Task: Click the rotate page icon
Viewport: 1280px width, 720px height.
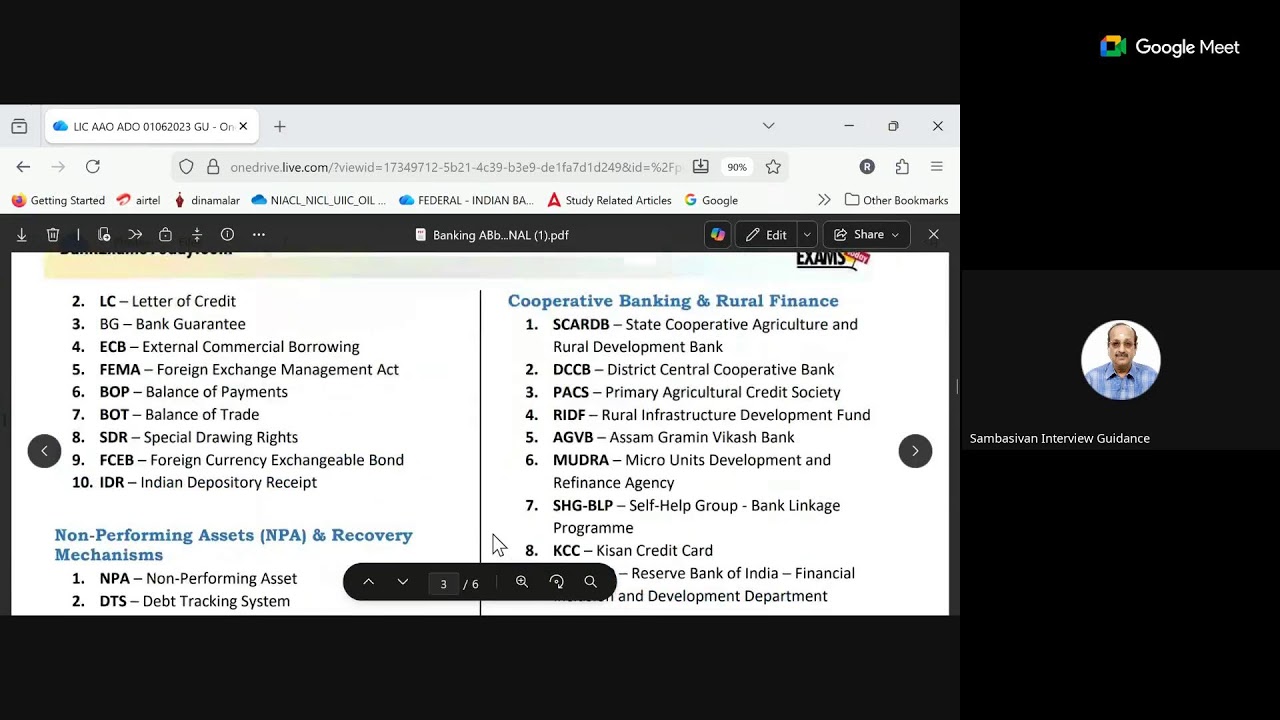Action: [x=557, y=582]
